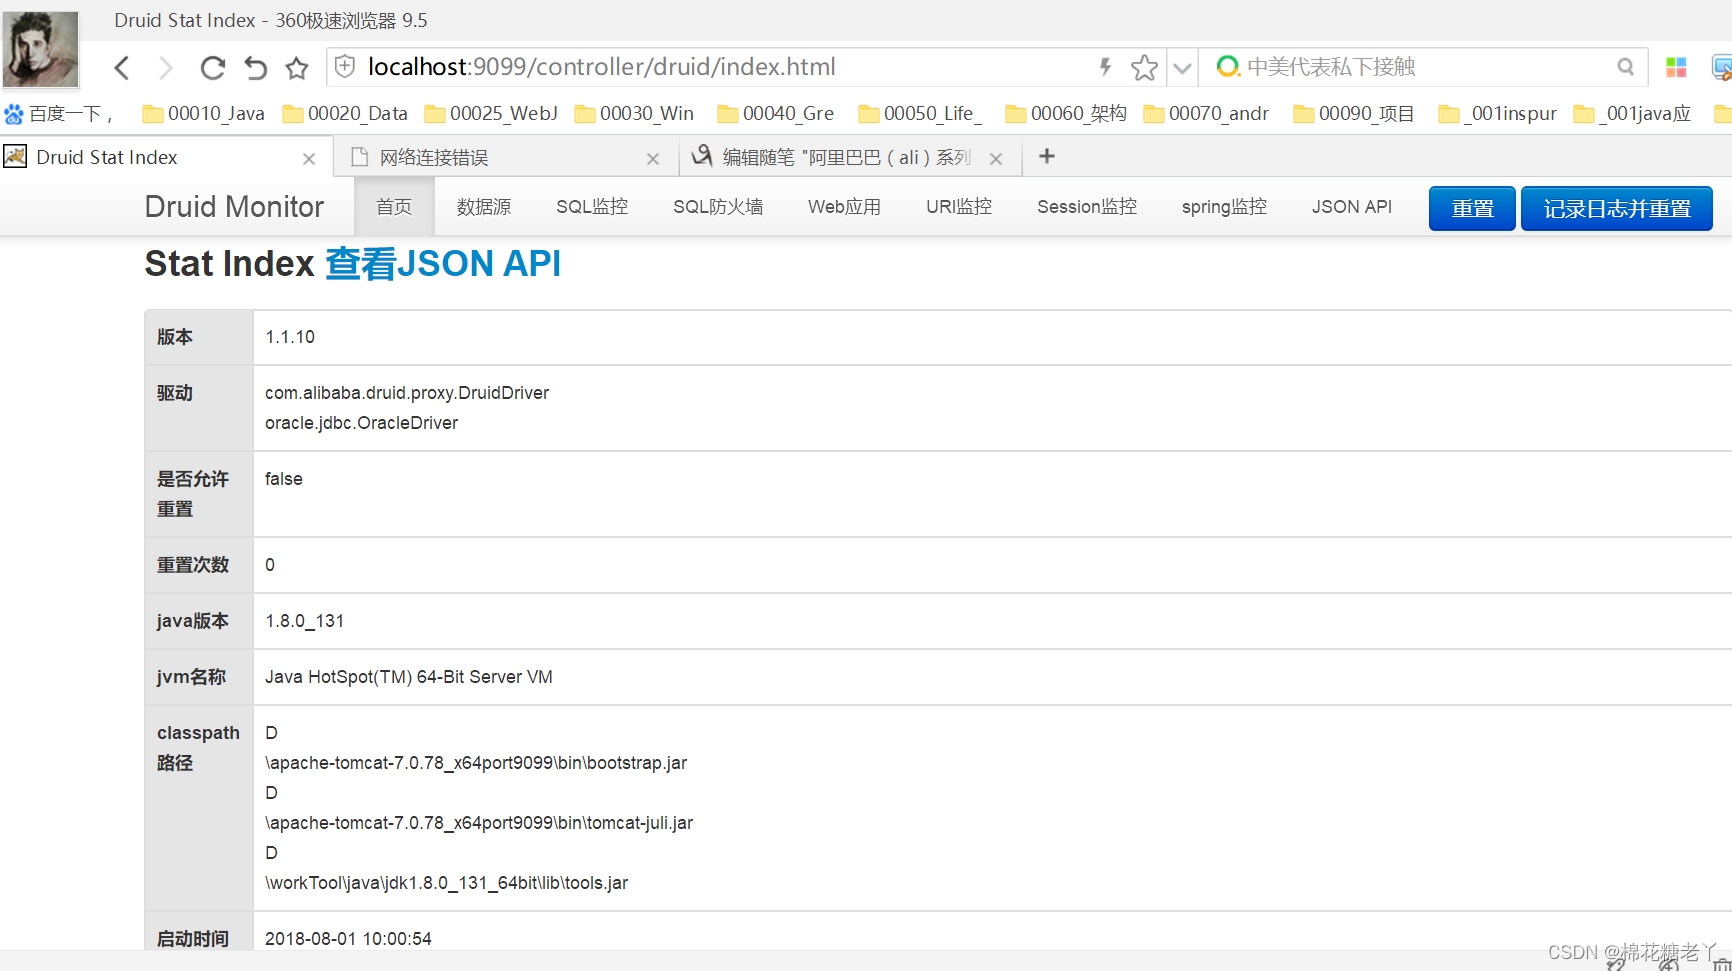Close the 网络连接错误 tab

tap(653, 158)
